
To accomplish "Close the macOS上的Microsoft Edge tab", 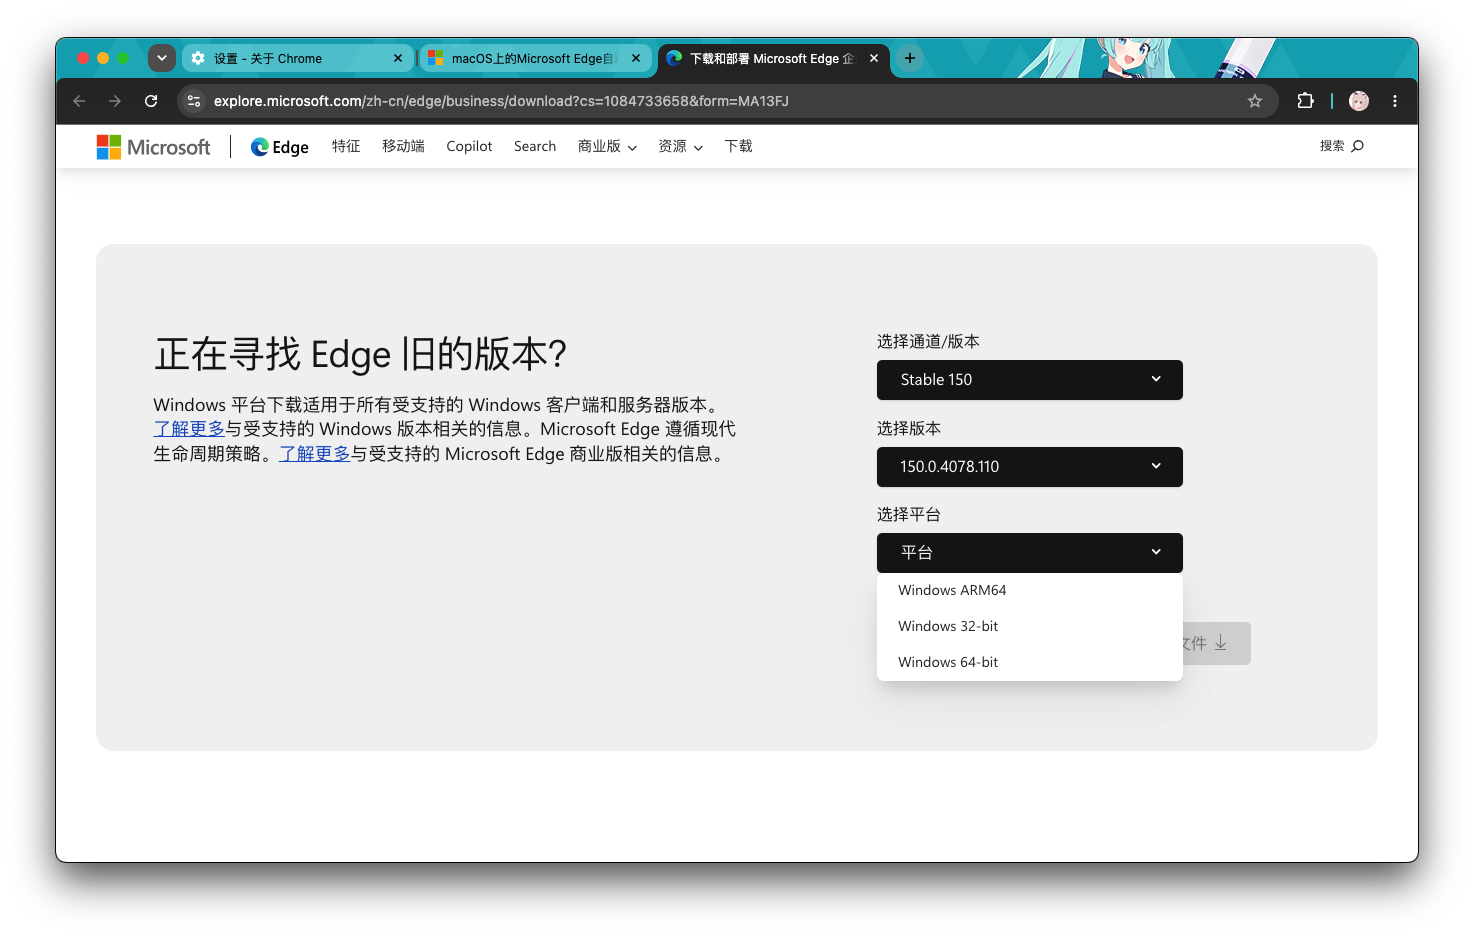I will point(636,58).
